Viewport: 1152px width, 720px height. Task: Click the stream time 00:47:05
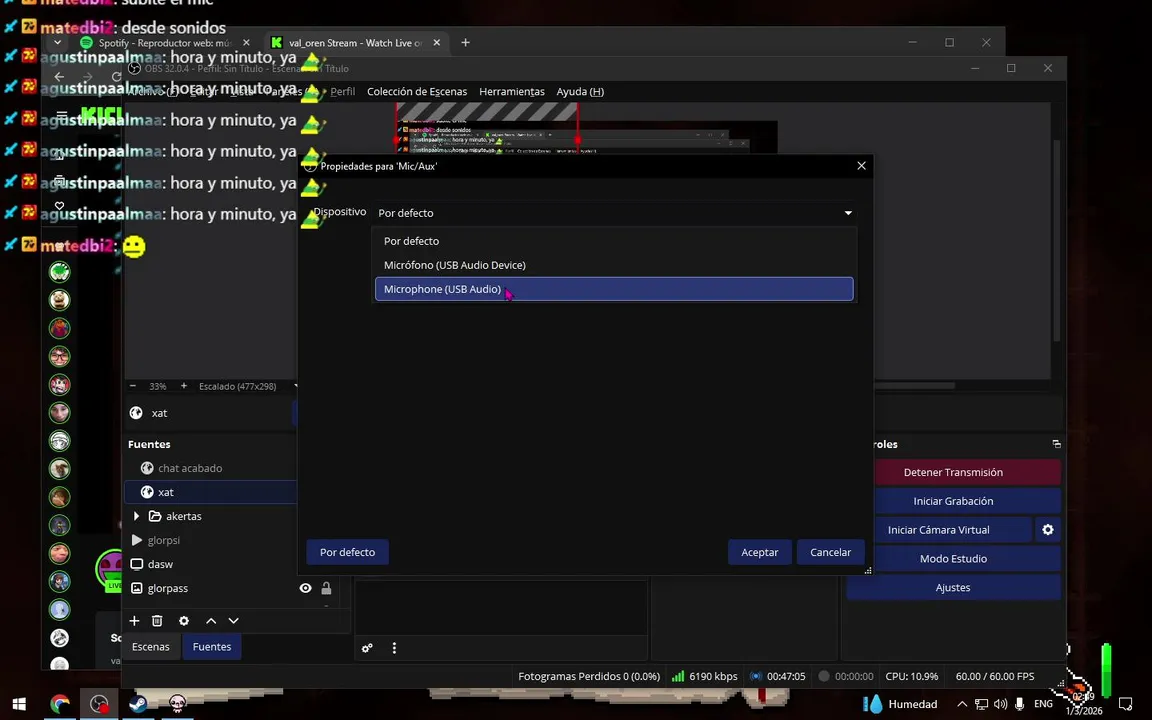point(777,676)
